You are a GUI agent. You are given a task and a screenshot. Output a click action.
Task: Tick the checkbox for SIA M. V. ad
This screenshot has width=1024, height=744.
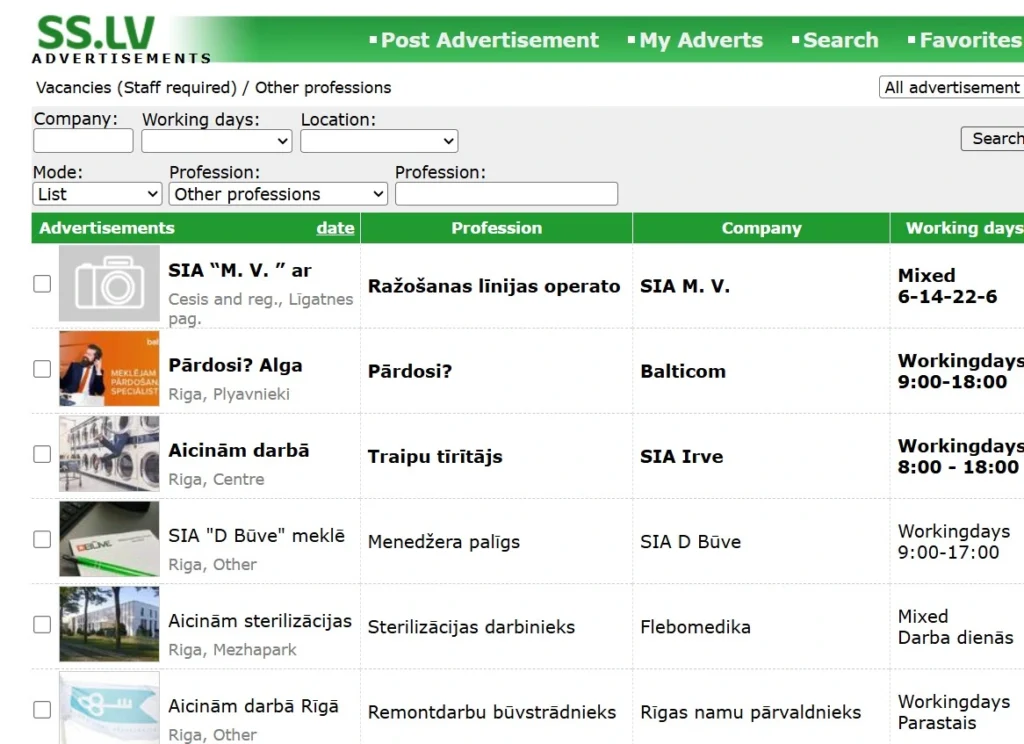coord(42,283)
